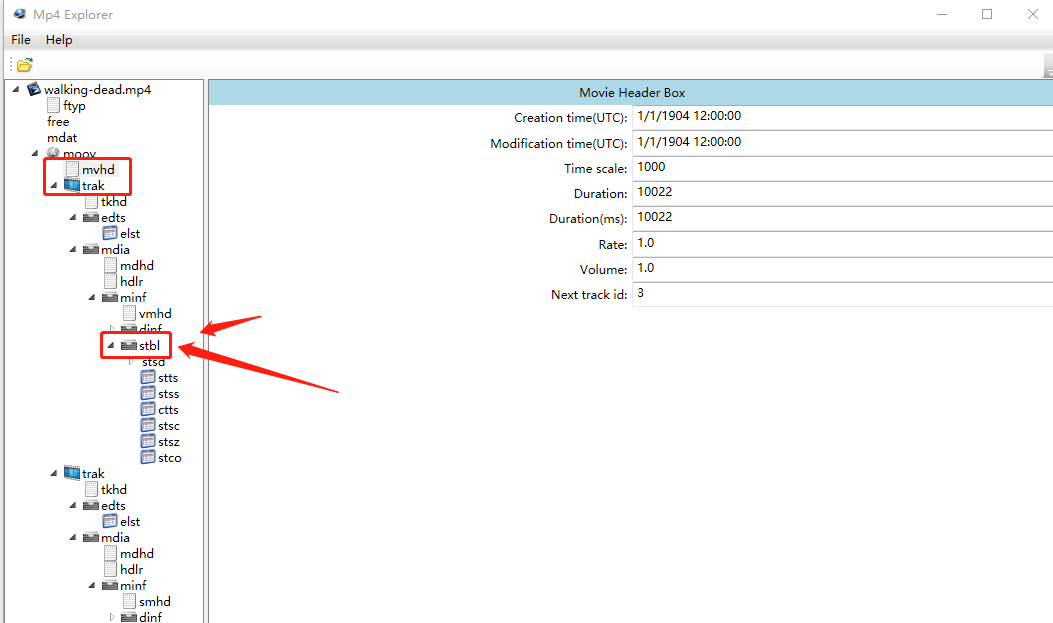Select the stsz tree entry

168,442
